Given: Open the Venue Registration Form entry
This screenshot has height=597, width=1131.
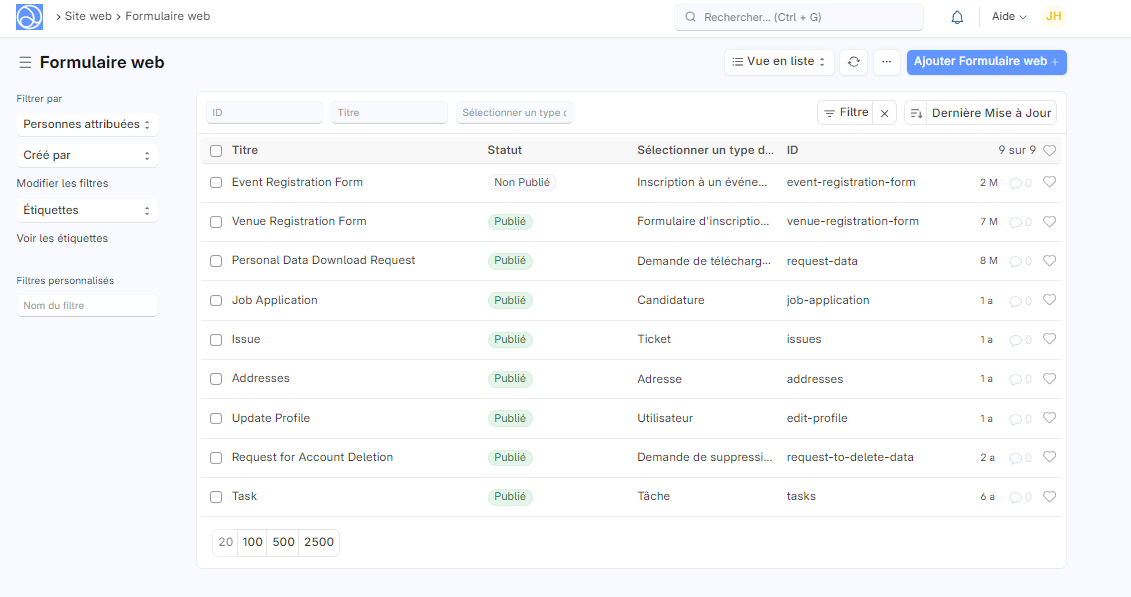Looking at the screenshot, I should (299, 222).
